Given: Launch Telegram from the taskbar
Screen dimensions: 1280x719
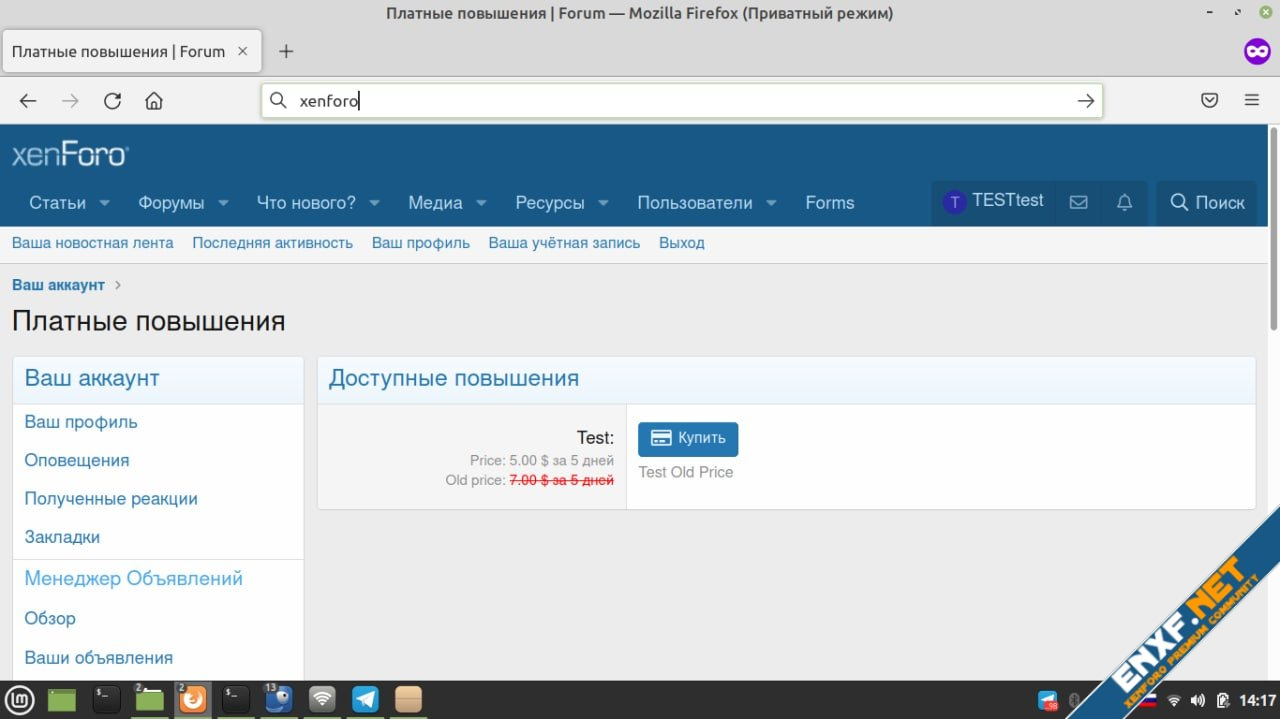Looking at the screenshot, I should (365, 699).
